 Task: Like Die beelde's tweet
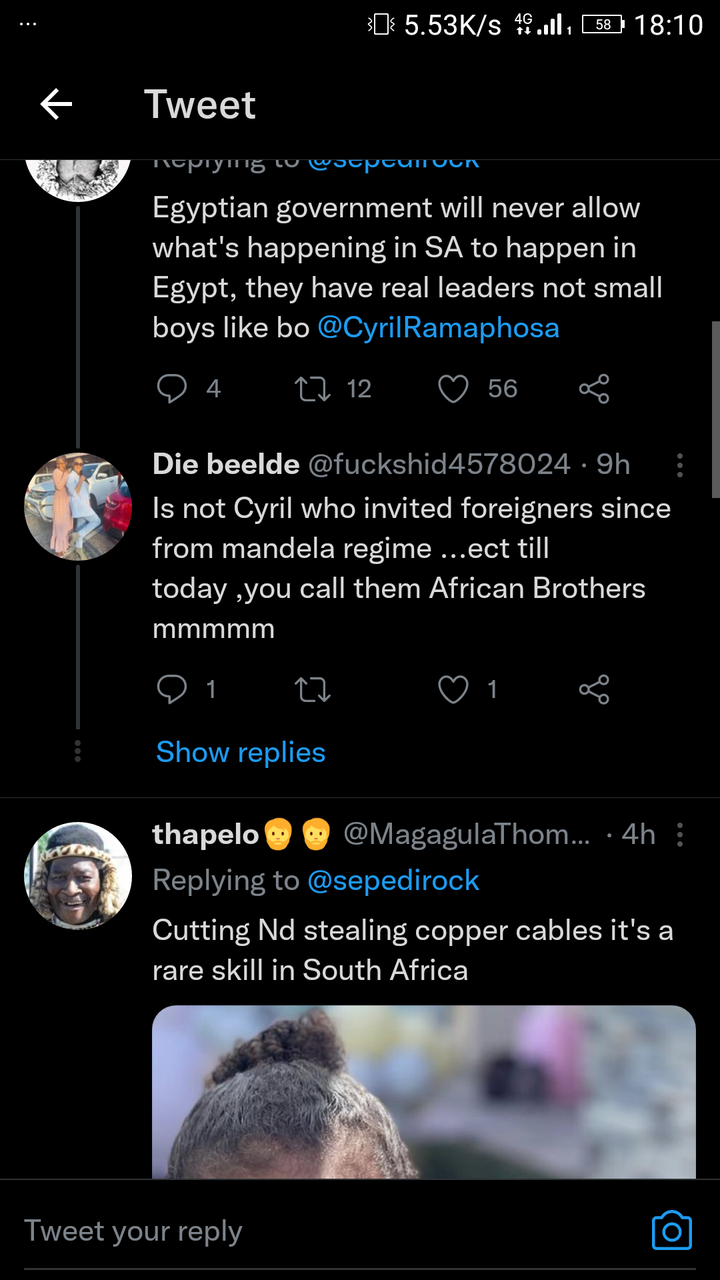pyautogui.click(x=454, y=689)
